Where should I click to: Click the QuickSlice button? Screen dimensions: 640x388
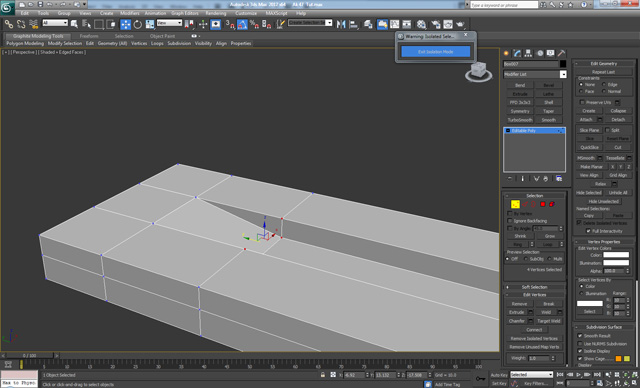click(589, 147)
